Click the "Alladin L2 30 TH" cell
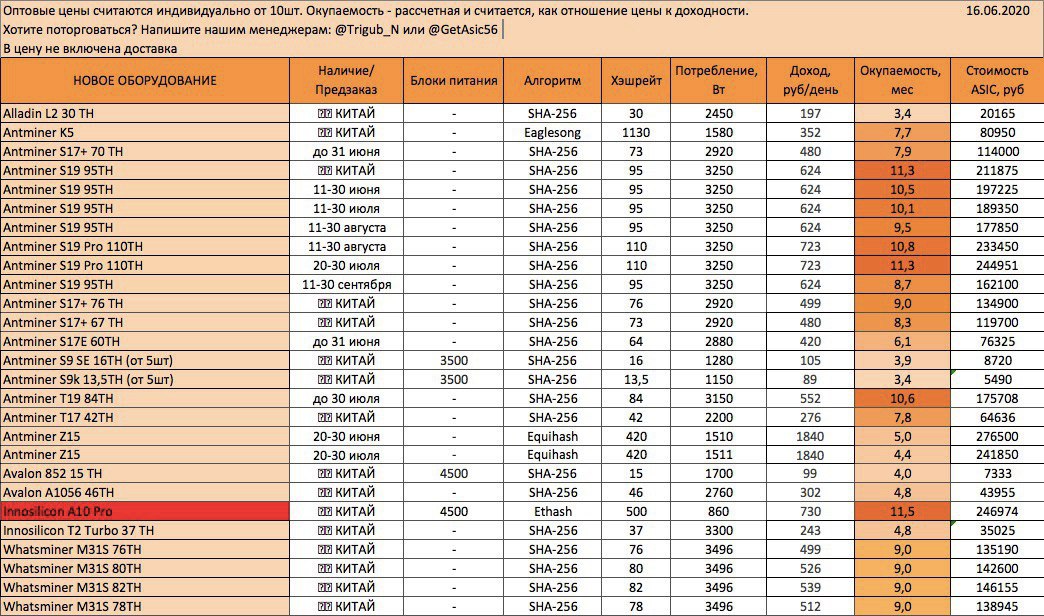 [144, 113]
